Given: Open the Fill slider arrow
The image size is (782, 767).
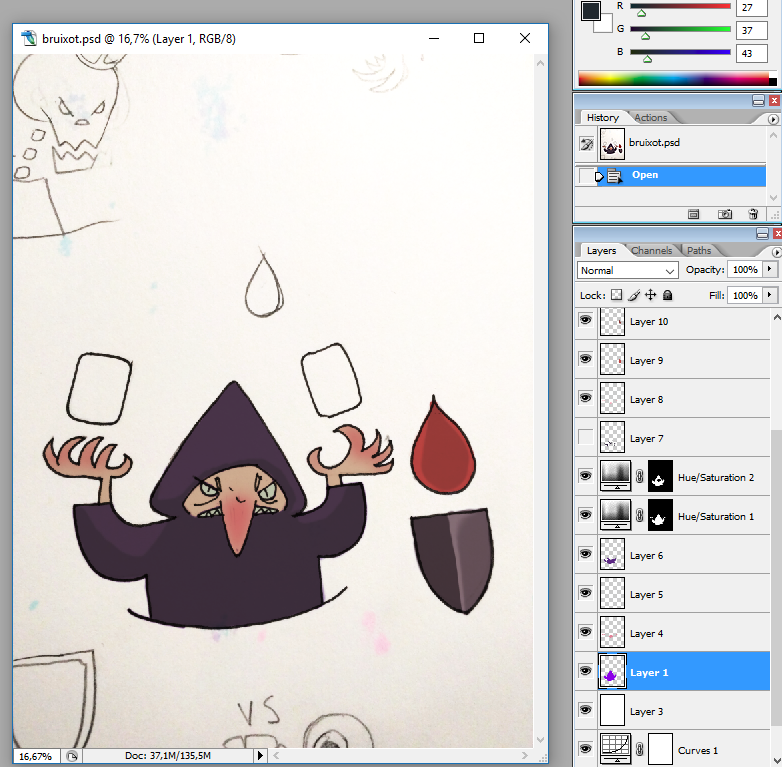Looking at the screenshot, I should click(x=770, y=295).
